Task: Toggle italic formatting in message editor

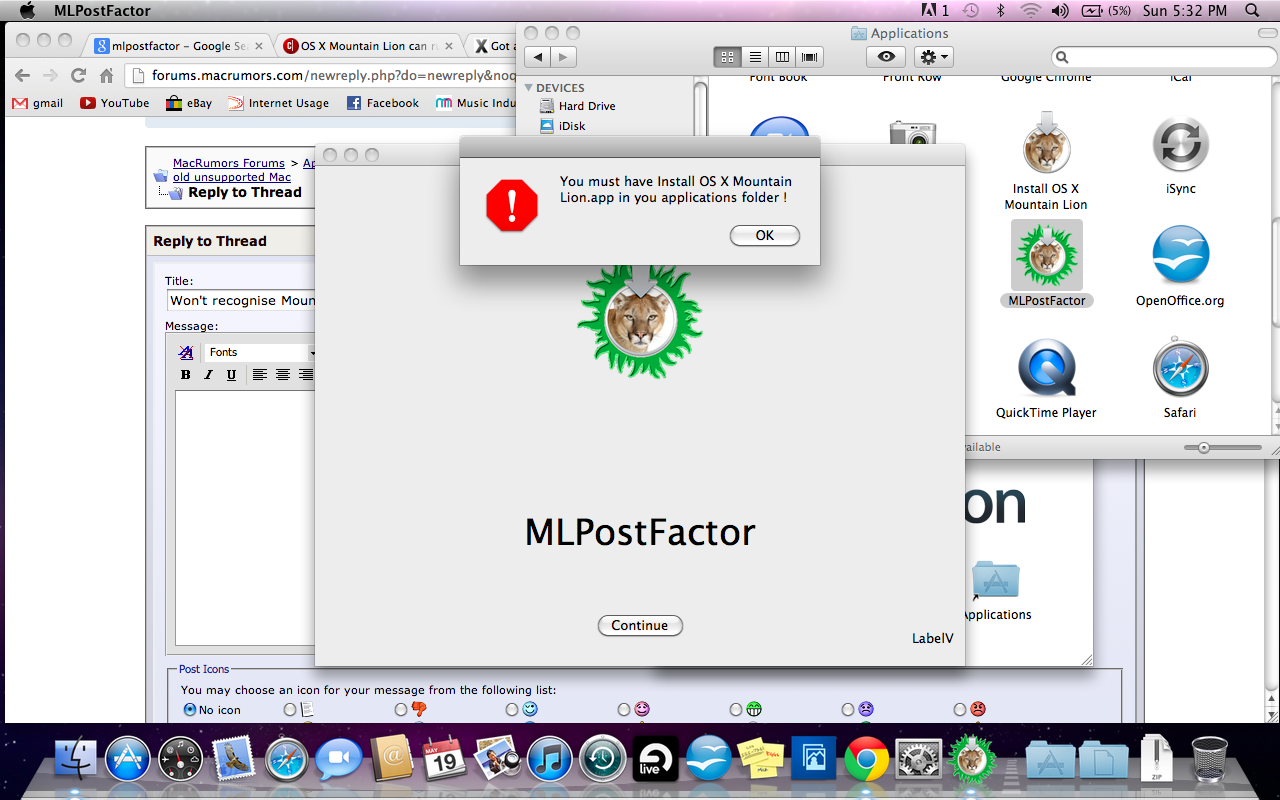Action: [208, 375]
